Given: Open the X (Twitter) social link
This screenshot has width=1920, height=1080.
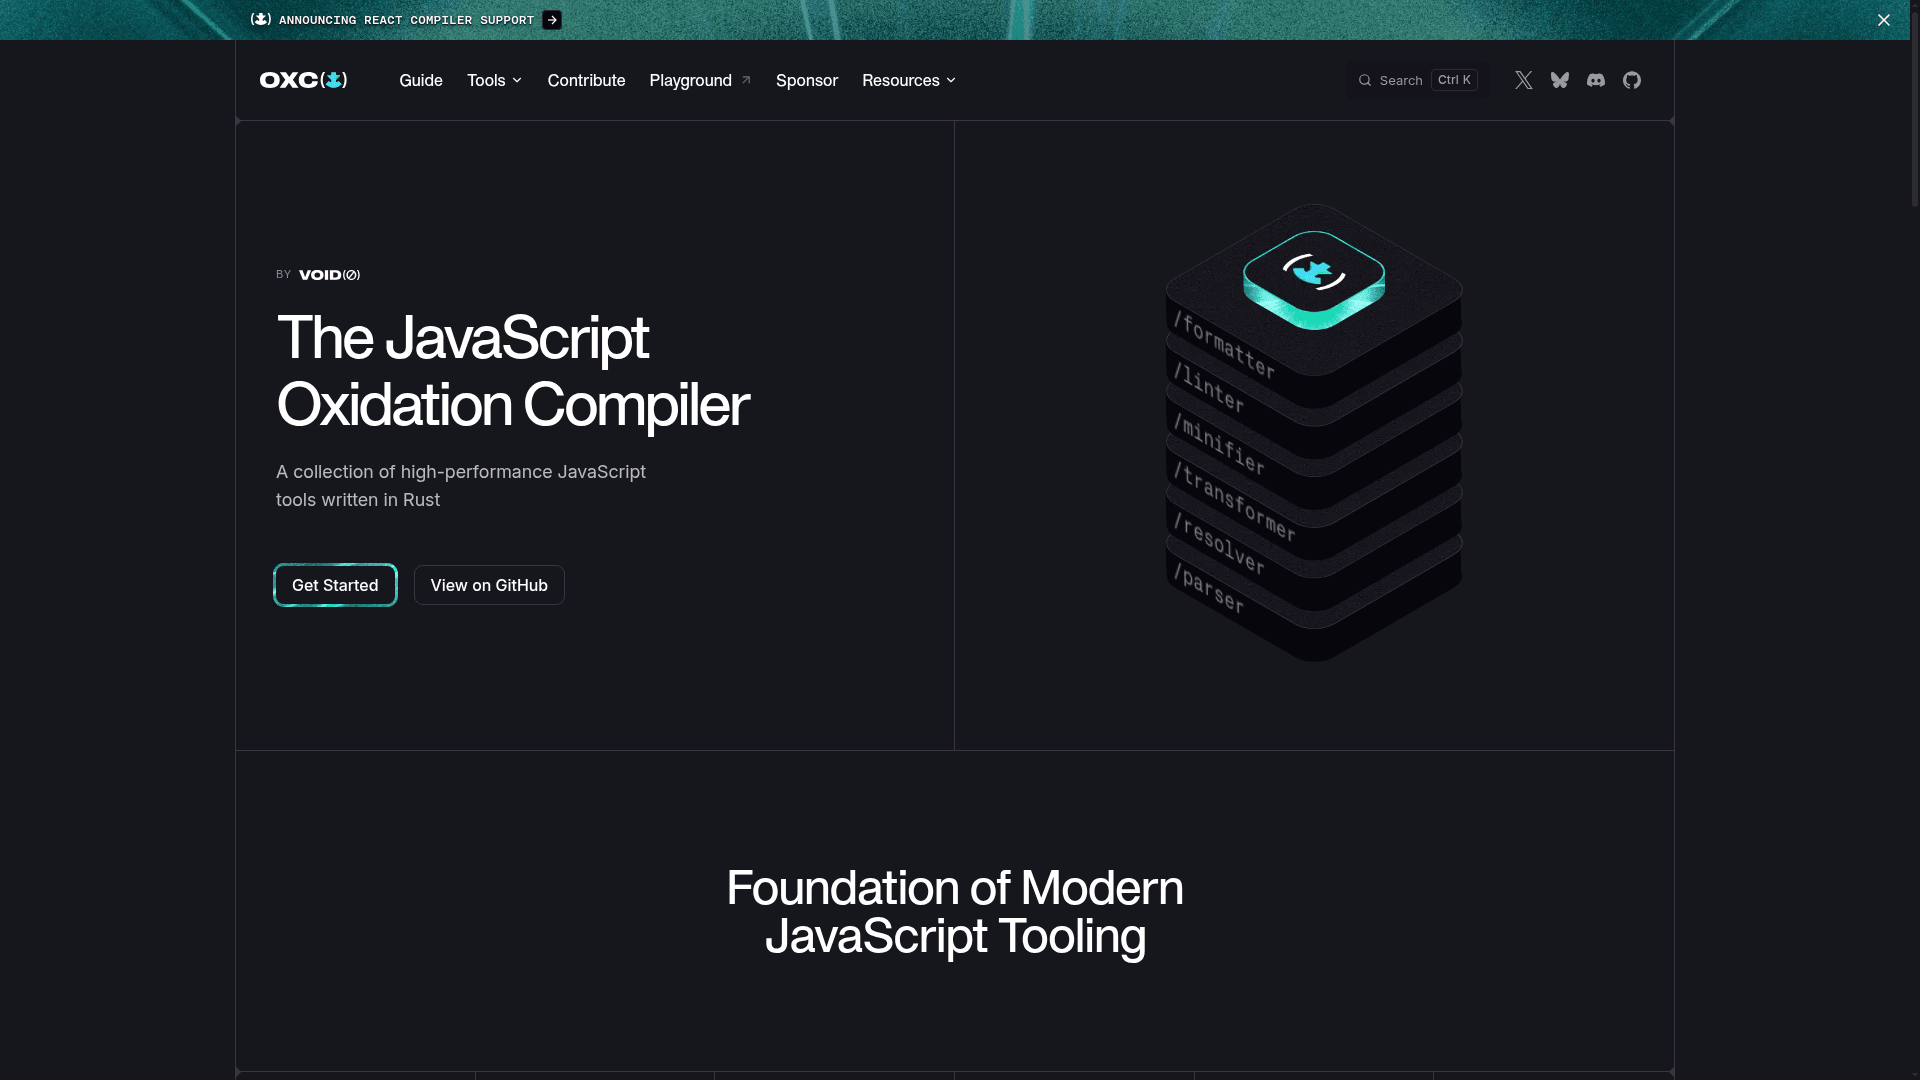Looking at the screenshot, I should pos(1523,80).
